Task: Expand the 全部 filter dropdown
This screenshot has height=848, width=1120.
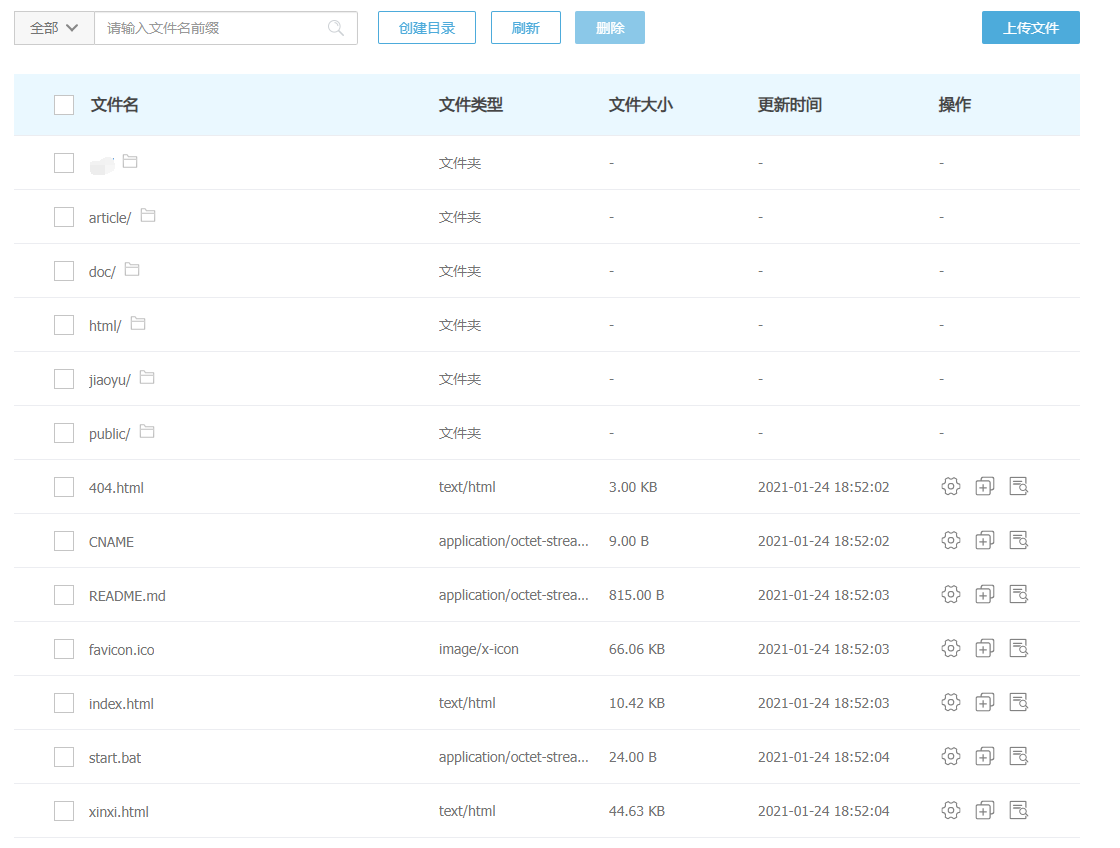Action: coord(54,28)
